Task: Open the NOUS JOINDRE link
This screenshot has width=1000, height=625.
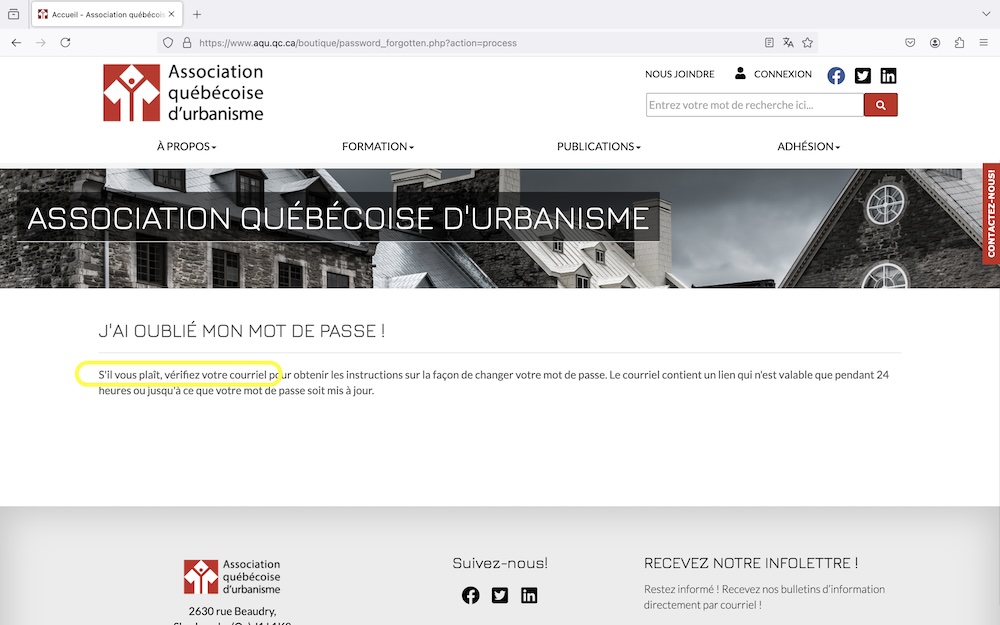Action: (679, 74)
